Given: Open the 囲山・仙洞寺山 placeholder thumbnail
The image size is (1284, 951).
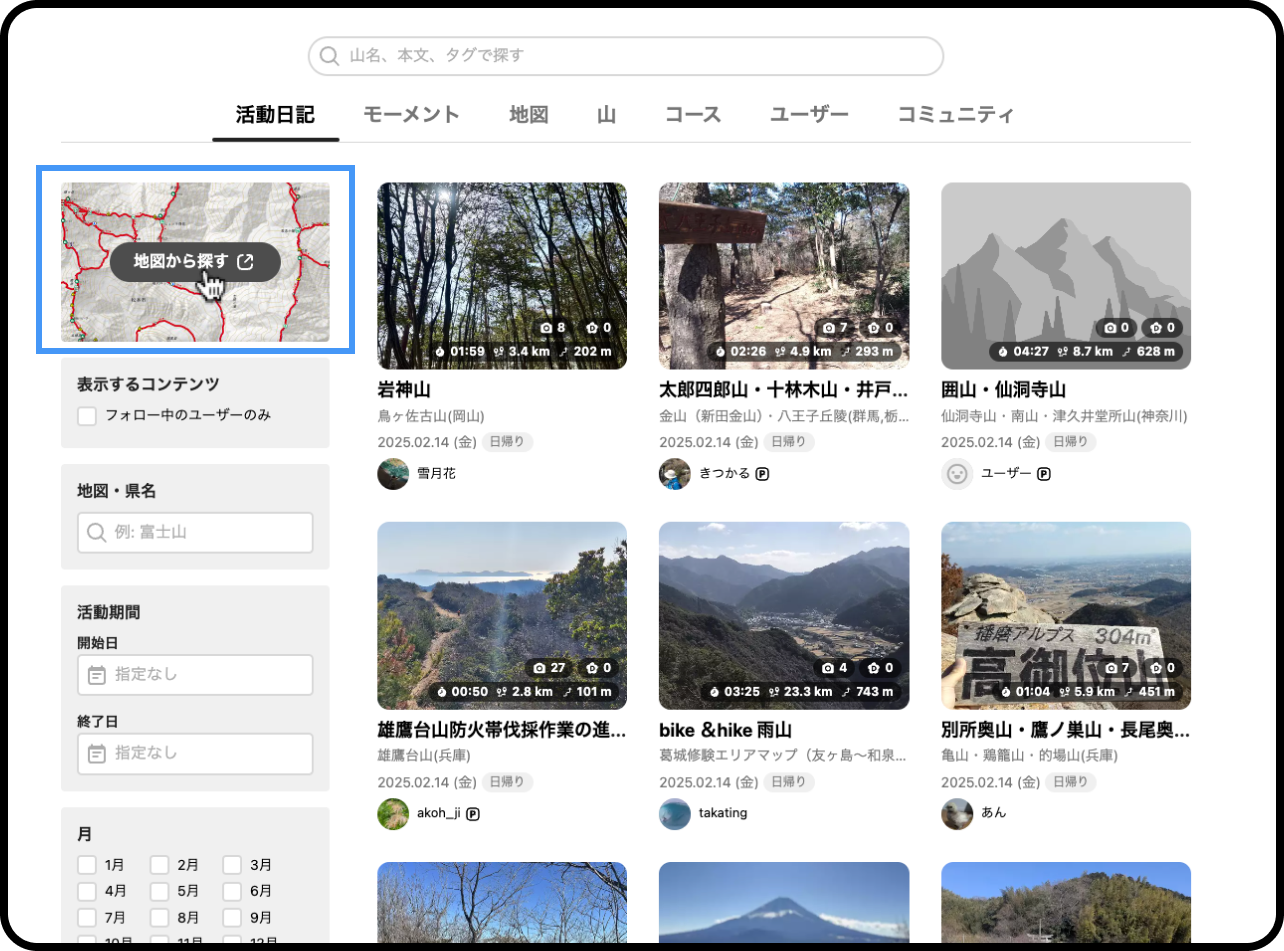Looking at the screenshot, I should (x=1066, y=276).
